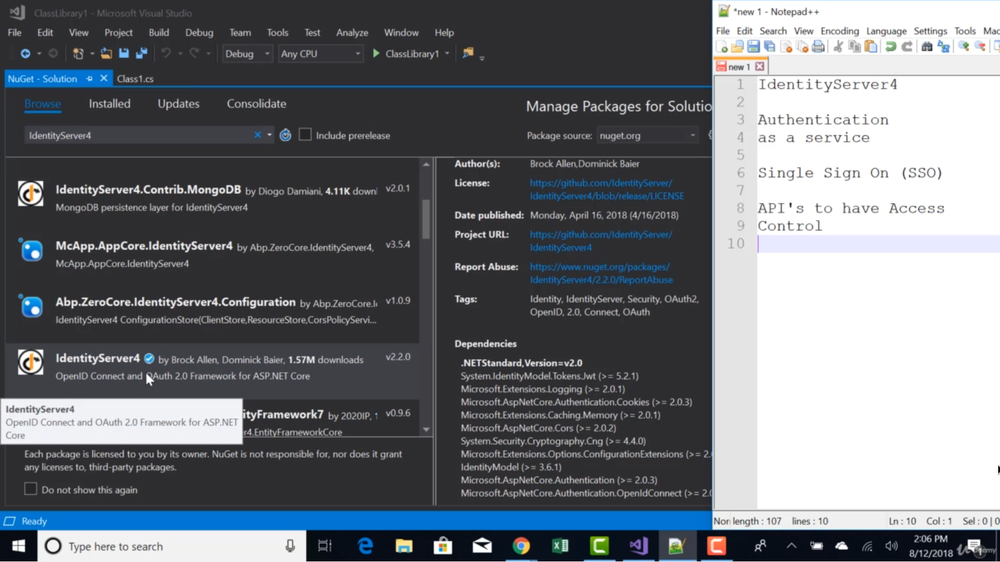Screen dimensions: 1000x562
Task: Open Google Chrome from the taskbar
Action: (x=521, y=546)
